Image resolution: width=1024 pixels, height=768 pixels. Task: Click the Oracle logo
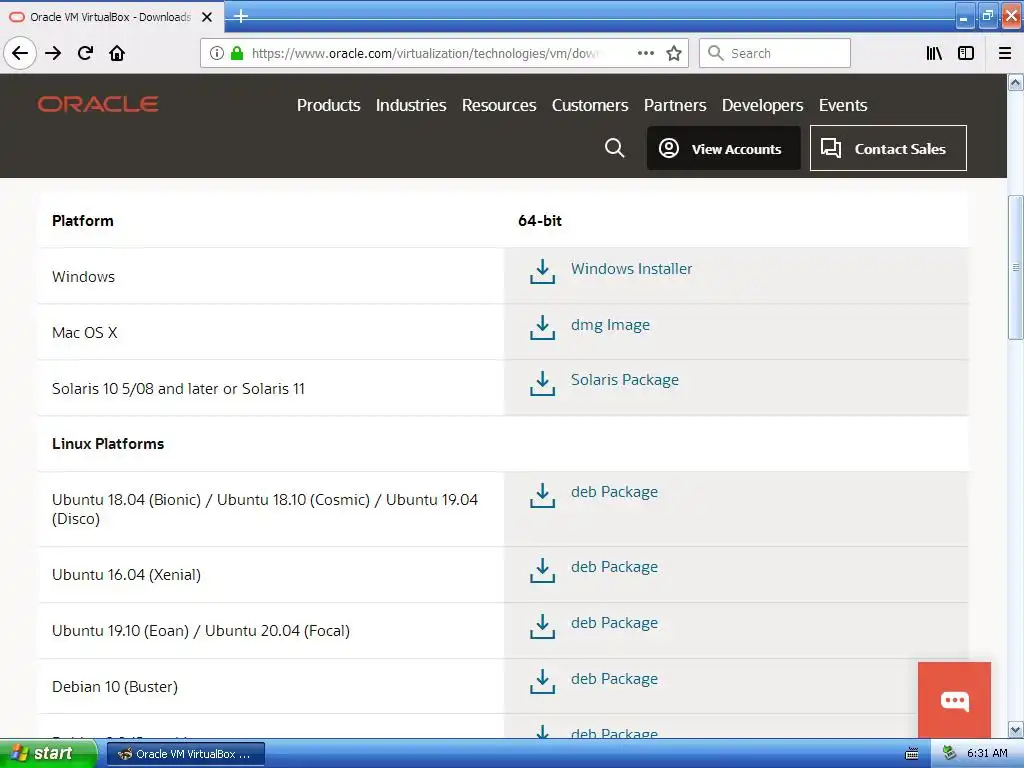(98, 104)
